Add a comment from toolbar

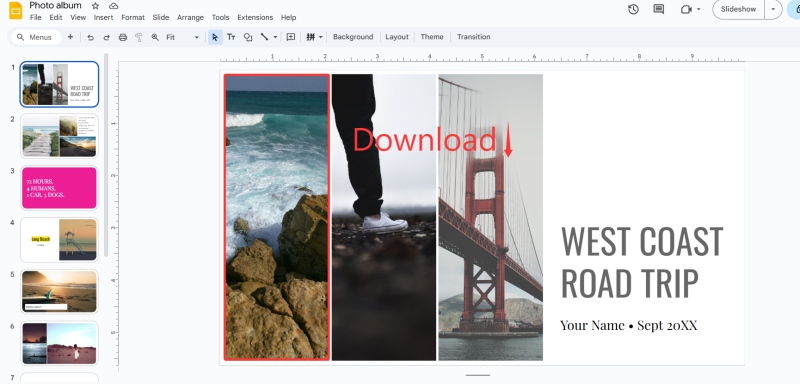coord(291,37)
